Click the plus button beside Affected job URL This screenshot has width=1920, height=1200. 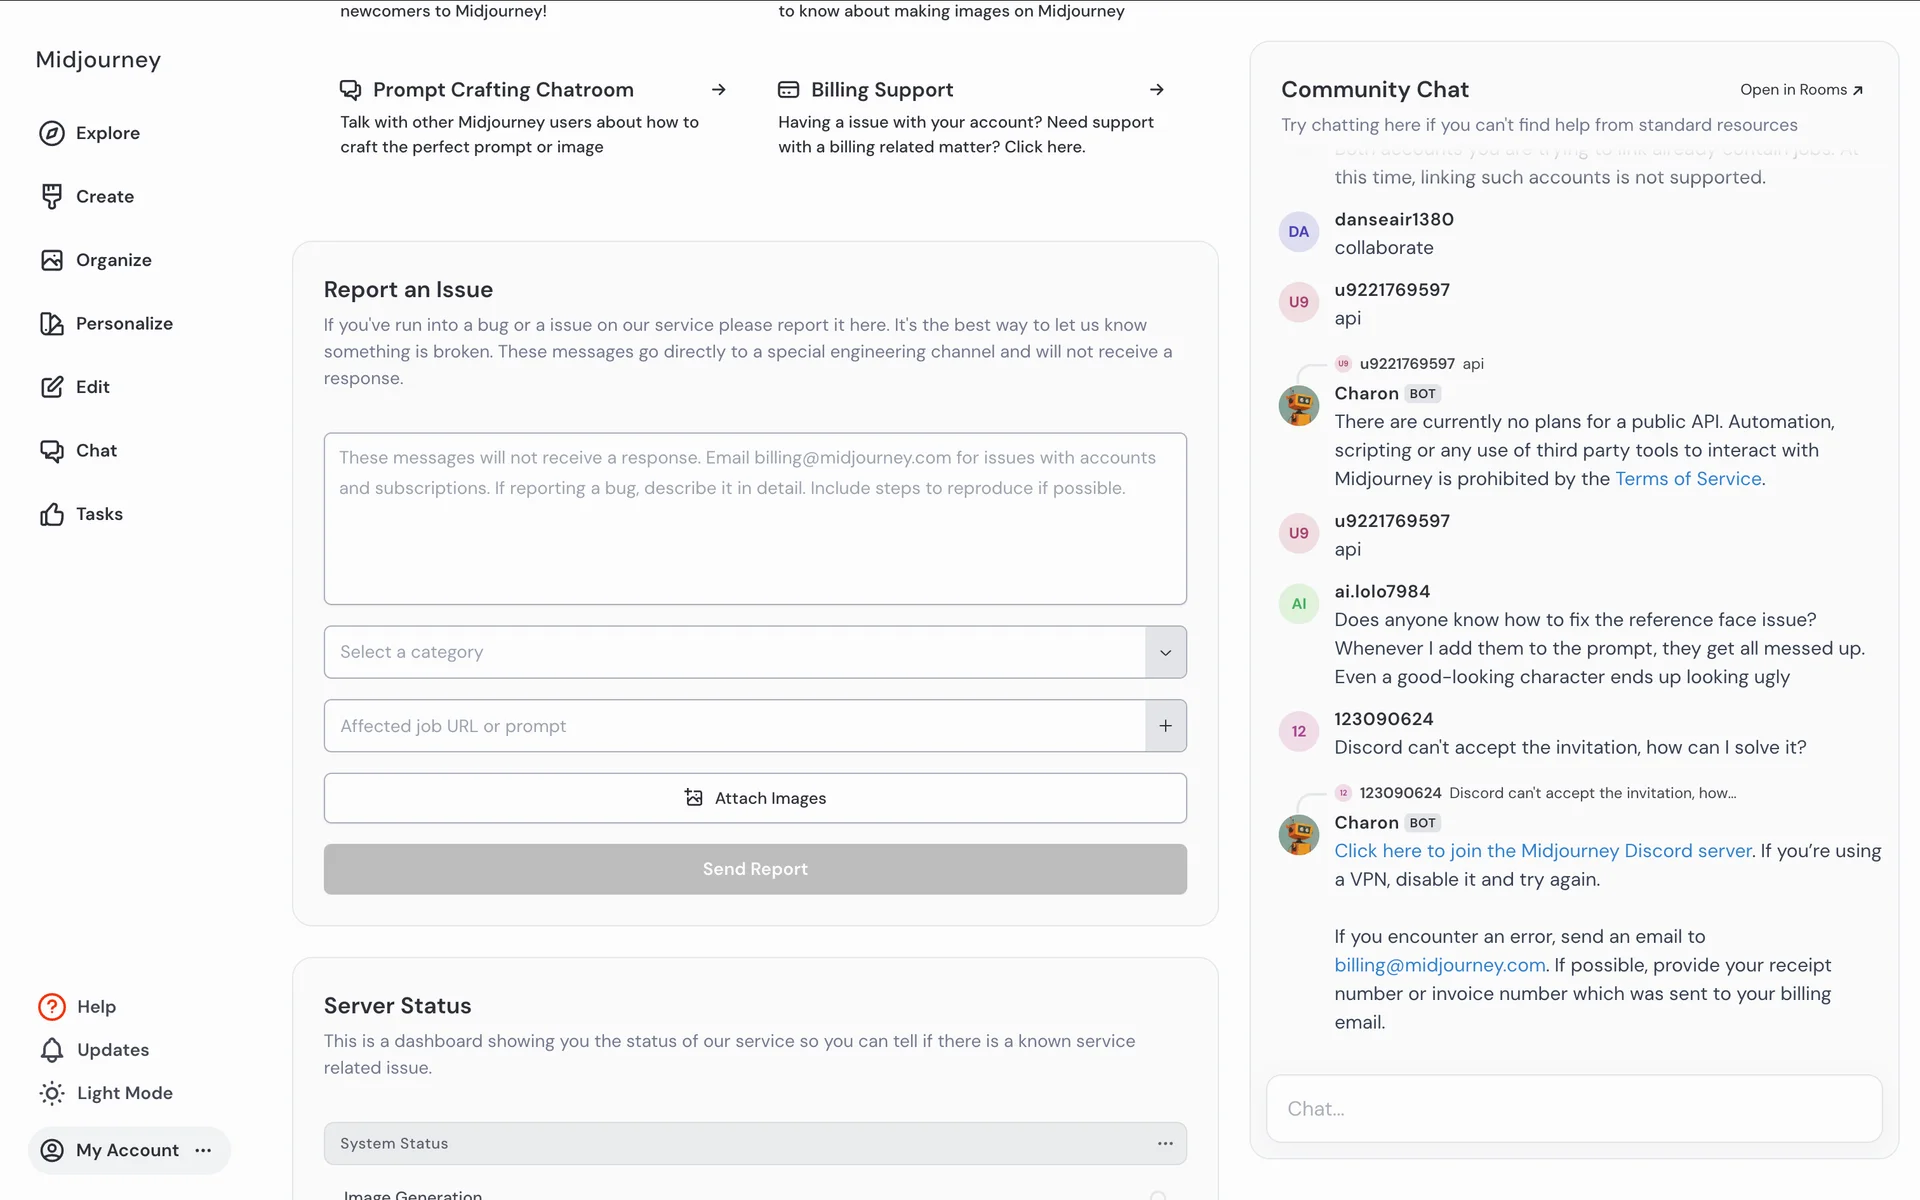pyautogui.click(x=1165, y=726)
